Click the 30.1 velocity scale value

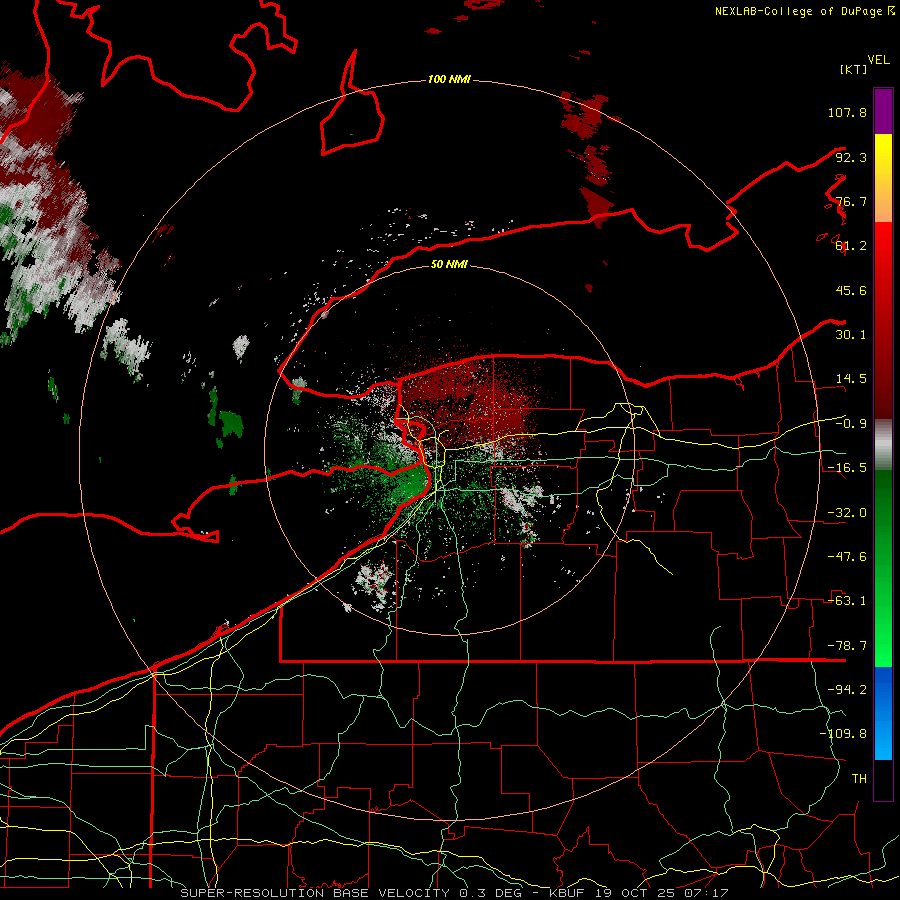point(851,335)
